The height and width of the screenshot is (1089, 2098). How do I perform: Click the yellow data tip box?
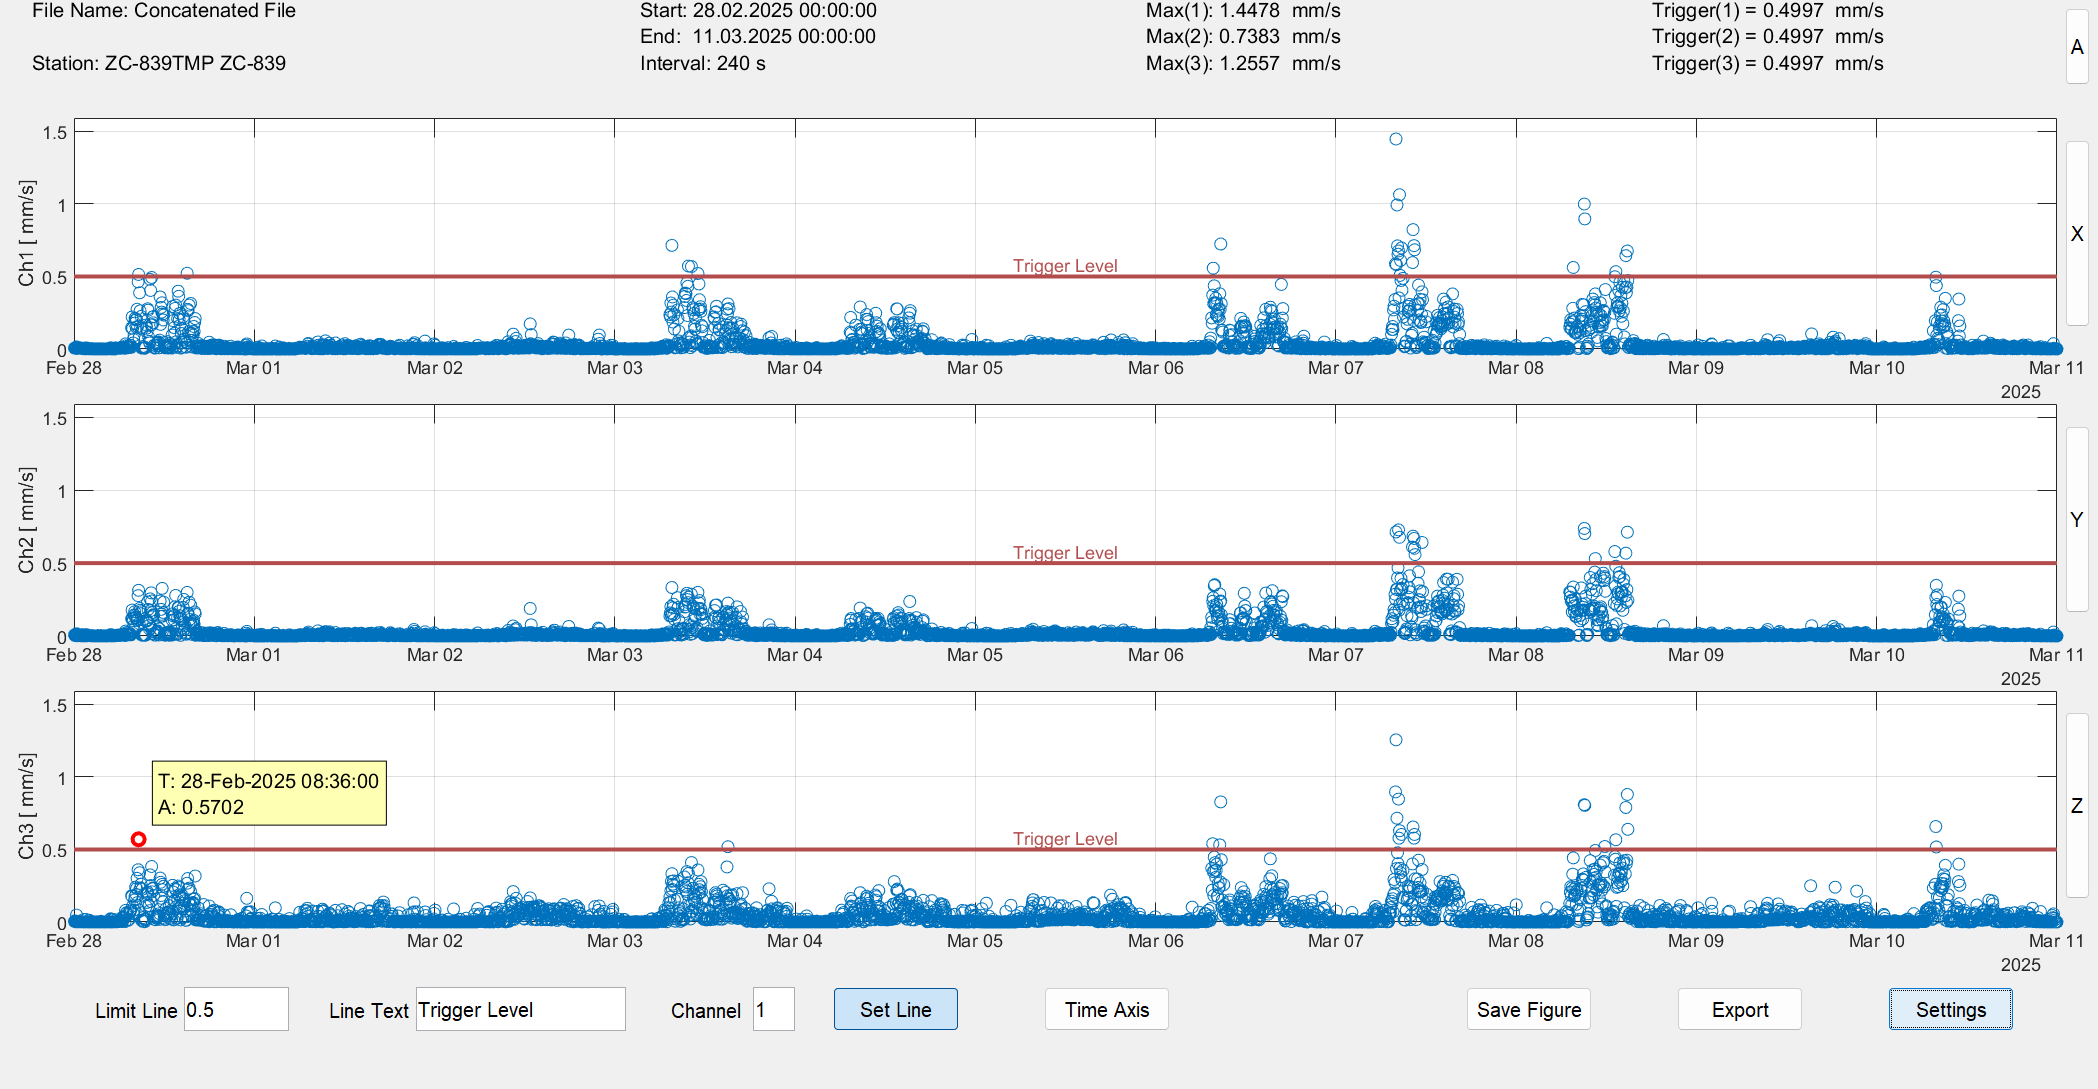269,793
